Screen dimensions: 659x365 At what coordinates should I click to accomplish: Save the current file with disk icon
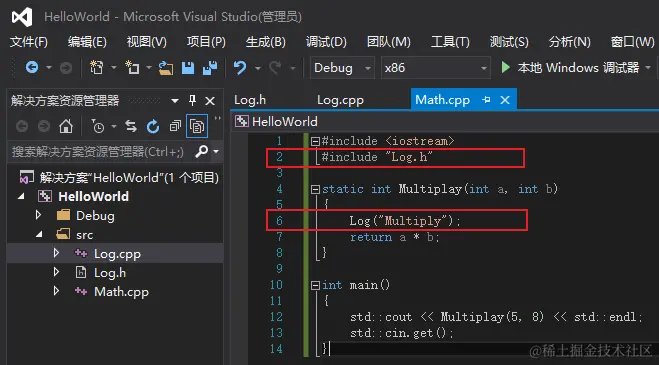[188, 68]
